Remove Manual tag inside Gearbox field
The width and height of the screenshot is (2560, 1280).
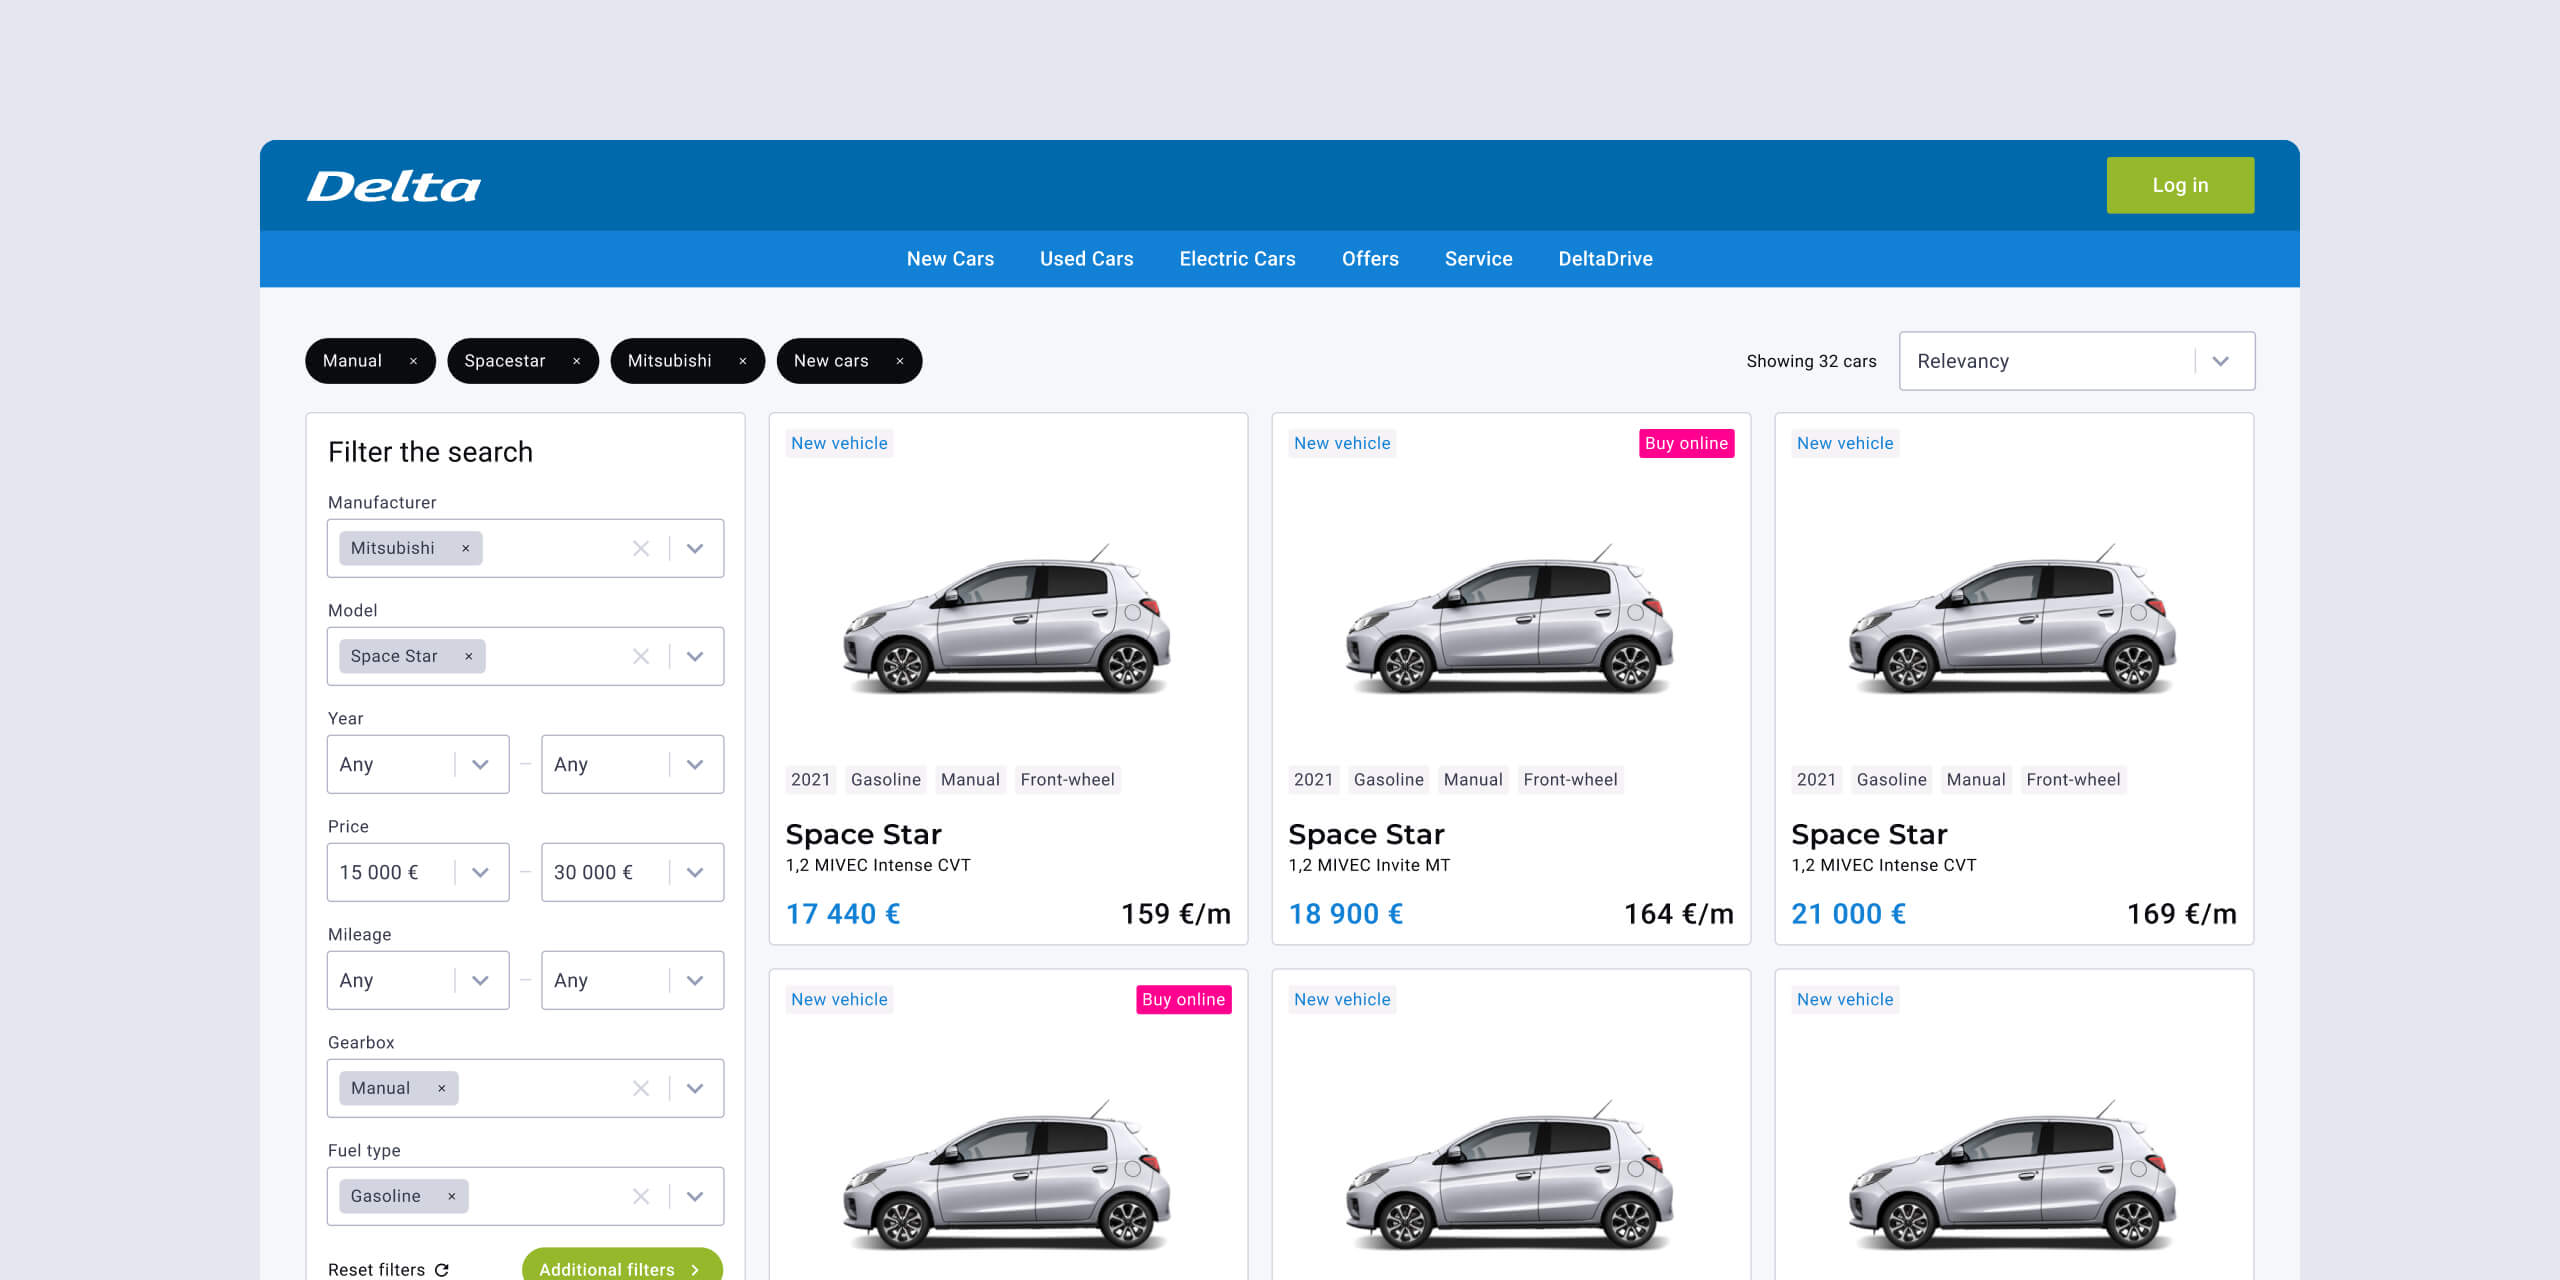tap(441, 1088)
